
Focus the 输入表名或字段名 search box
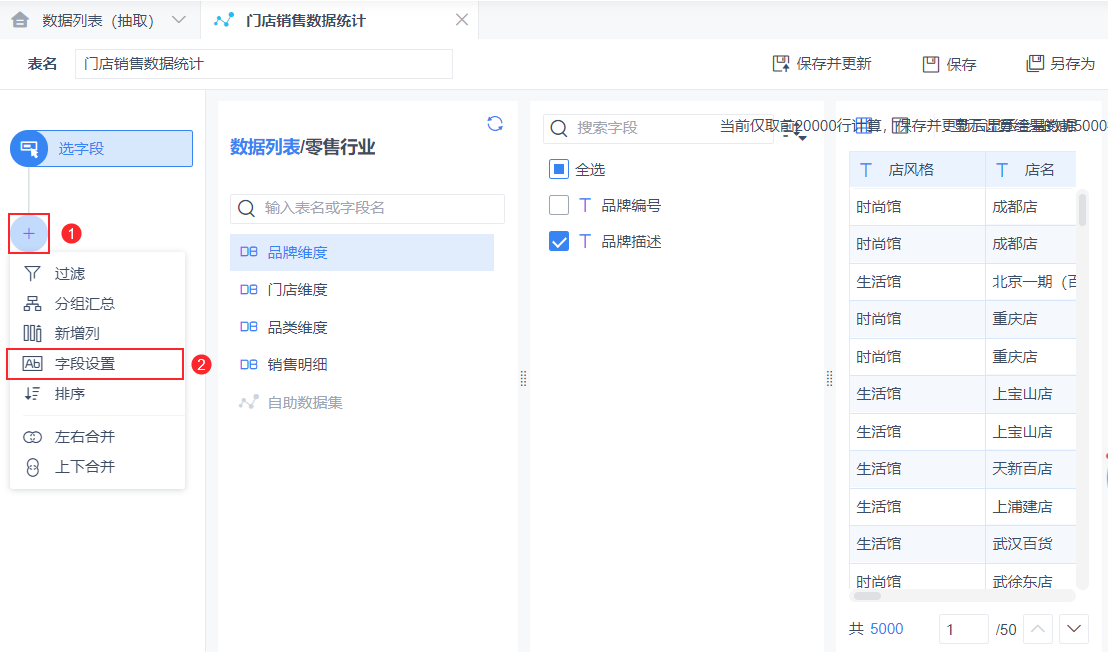[x=367, y=208]
